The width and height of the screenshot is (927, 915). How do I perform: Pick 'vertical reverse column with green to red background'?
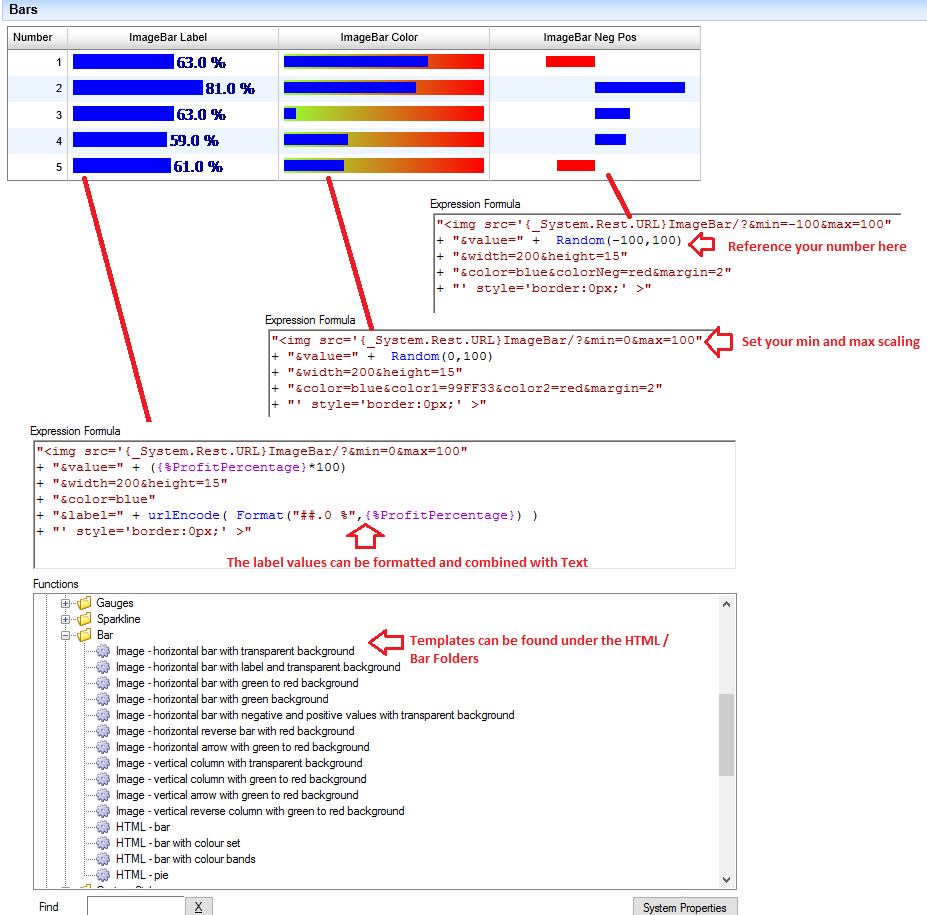[x=260, y=810]
